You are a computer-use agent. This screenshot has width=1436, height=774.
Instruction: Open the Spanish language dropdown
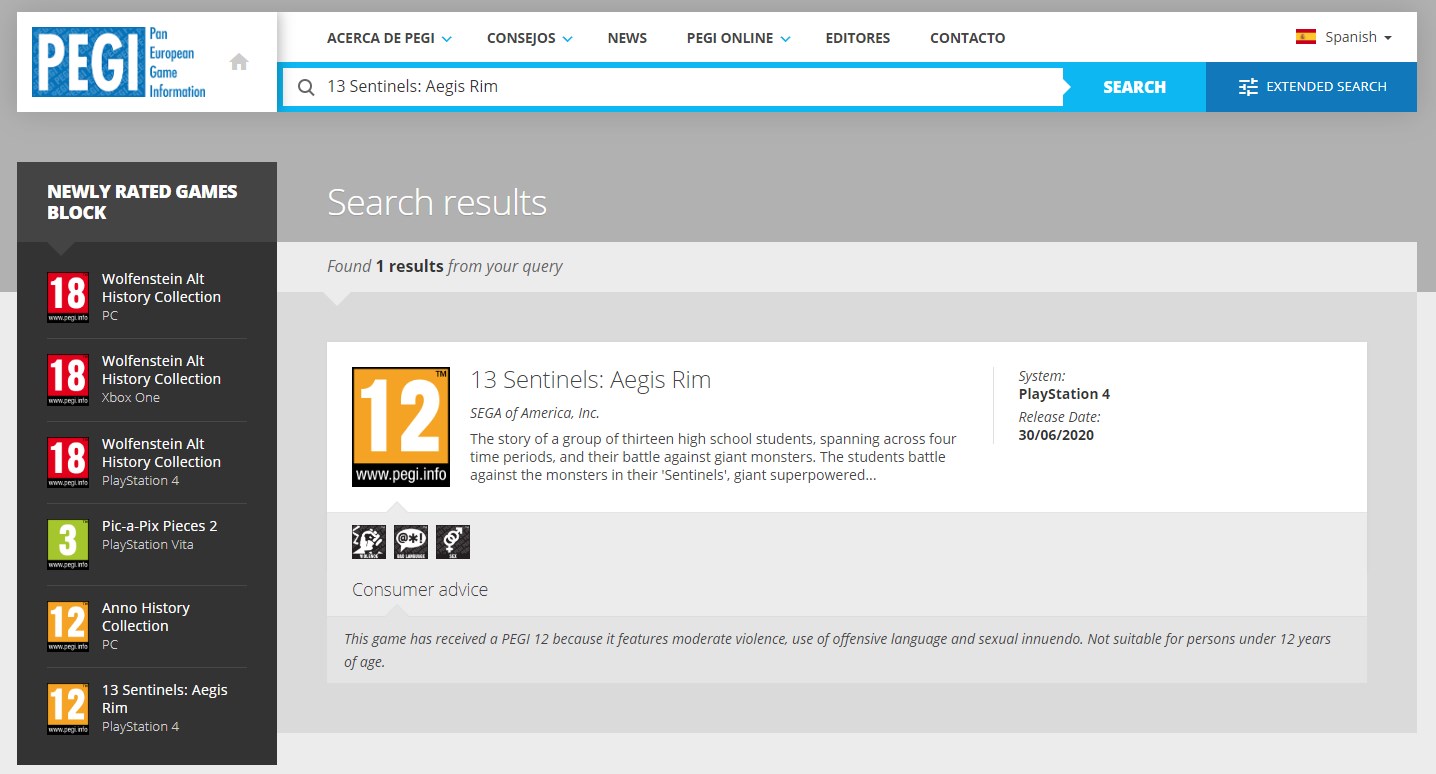tap(1343, 37)
